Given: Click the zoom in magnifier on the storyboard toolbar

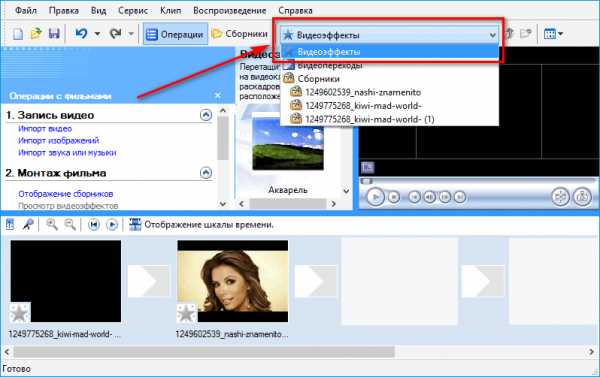Looking at the screenshot, I should click(x=52, y=225).
